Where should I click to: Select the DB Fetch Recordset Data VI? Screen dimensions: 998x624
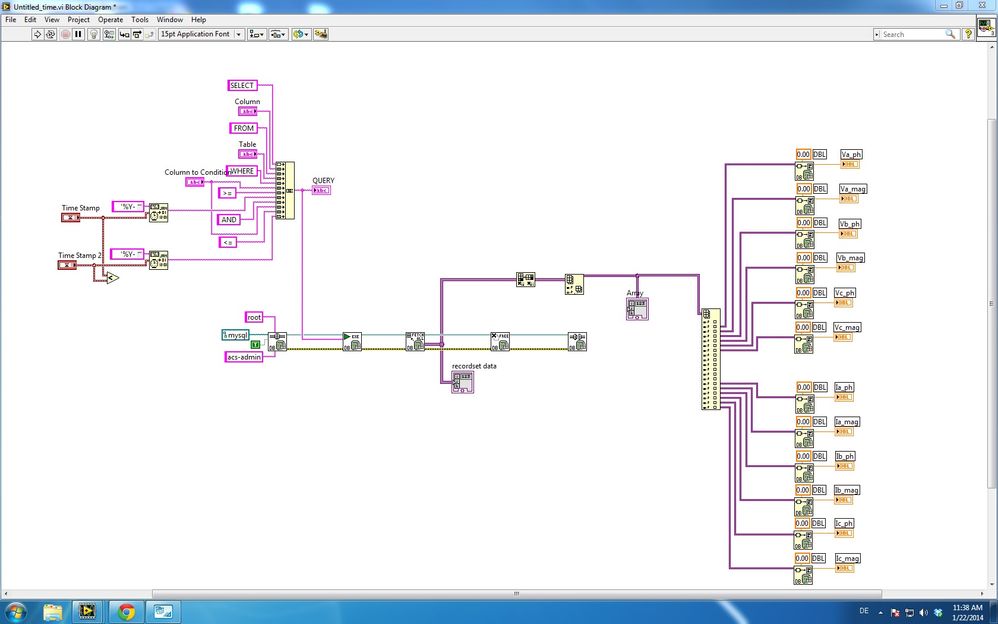point(415,341)
